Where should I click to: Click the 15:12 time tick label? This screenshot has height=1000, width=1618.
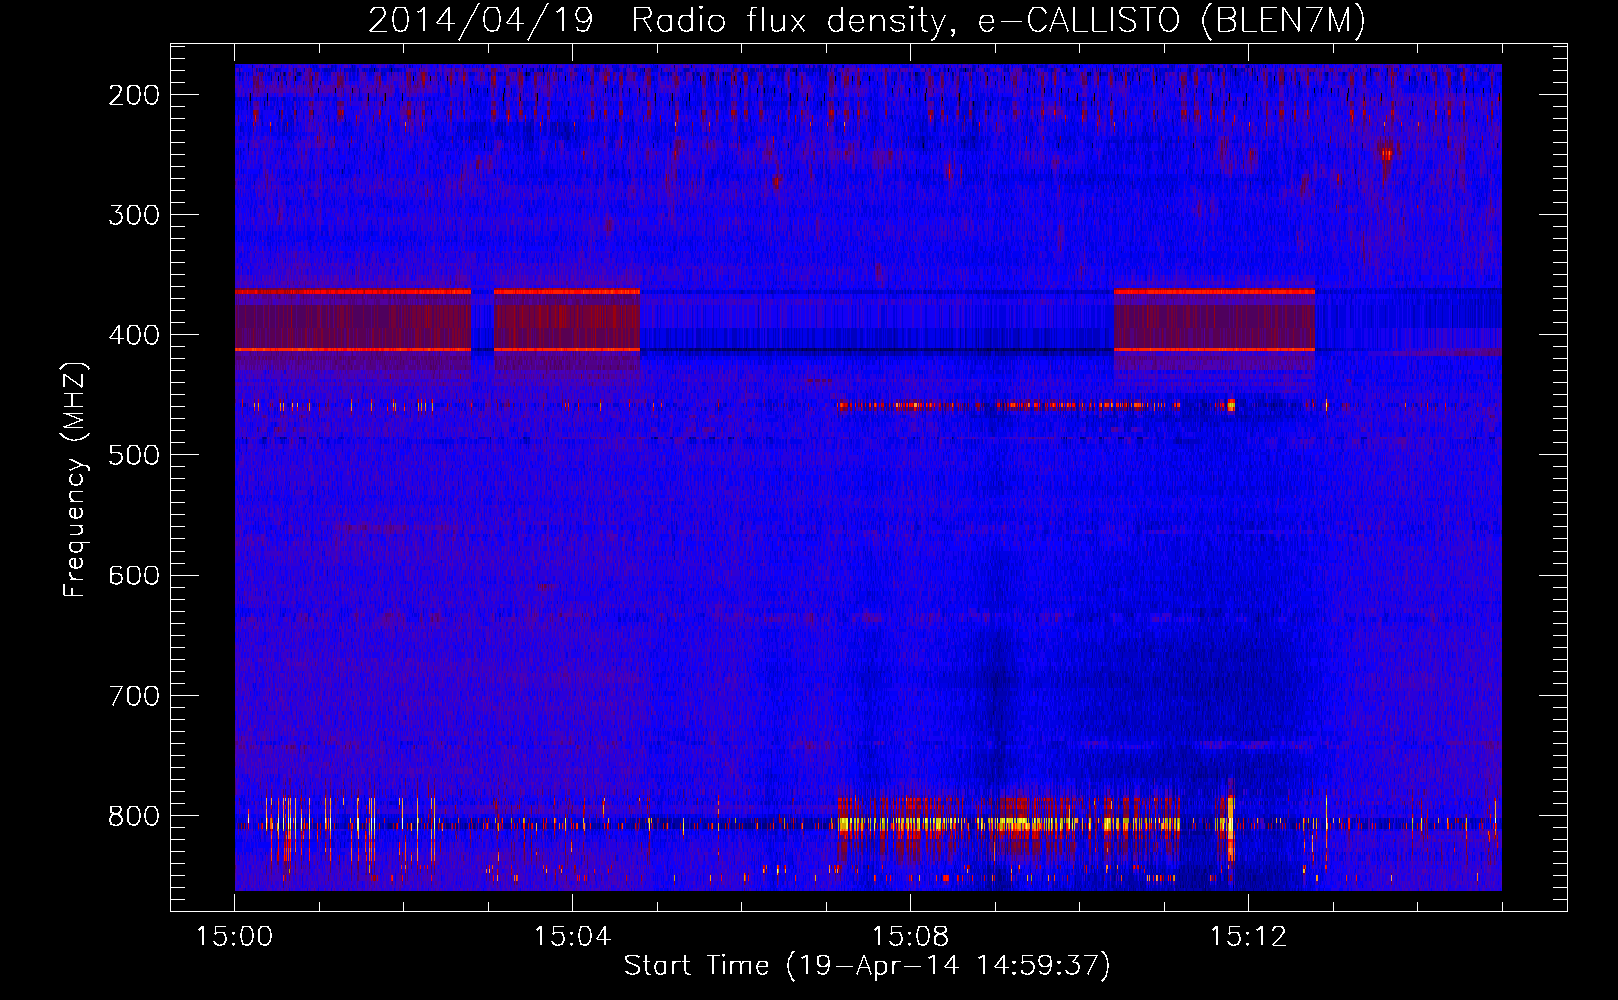(1248, 937)
